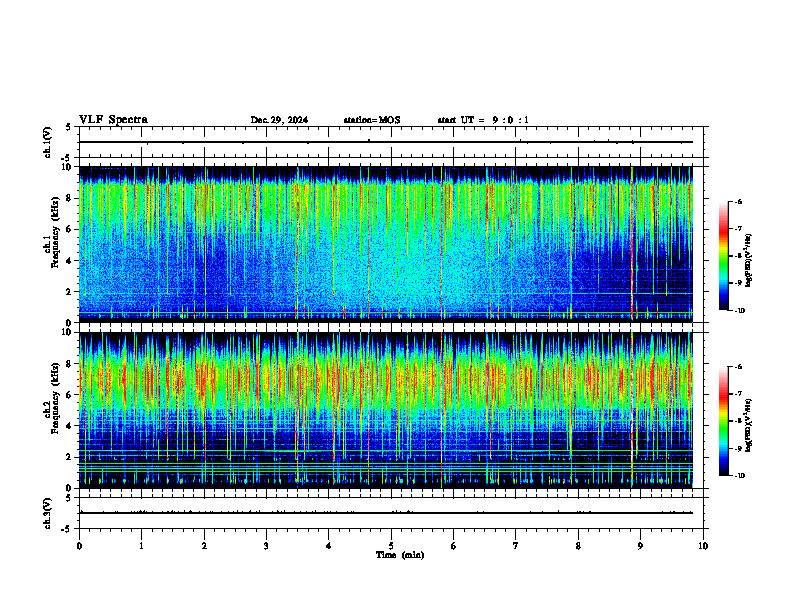This screenshot has width=792, height=612.
Task: Click the log(PSD) unit label beside the ch.2 color bar
Action: tap(749, 426)
